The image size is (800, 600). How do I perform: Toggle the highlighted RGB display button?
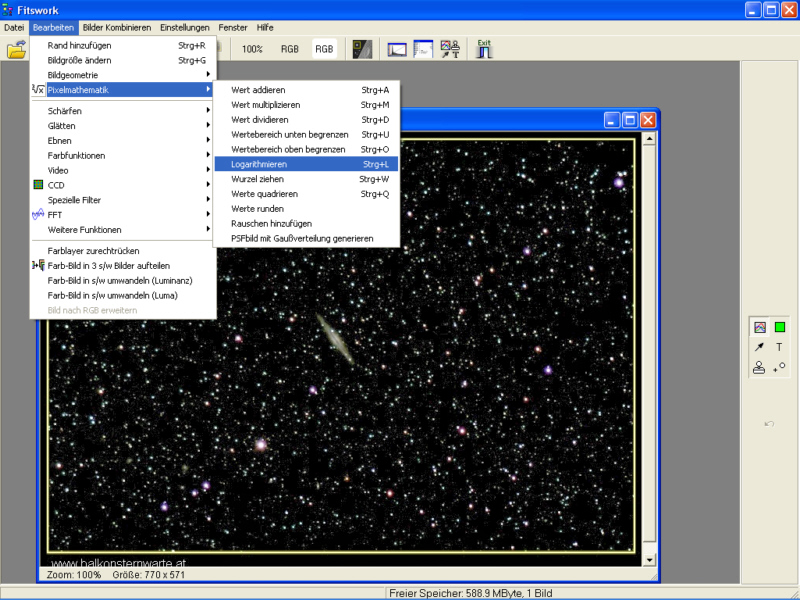tap(324, 48)
